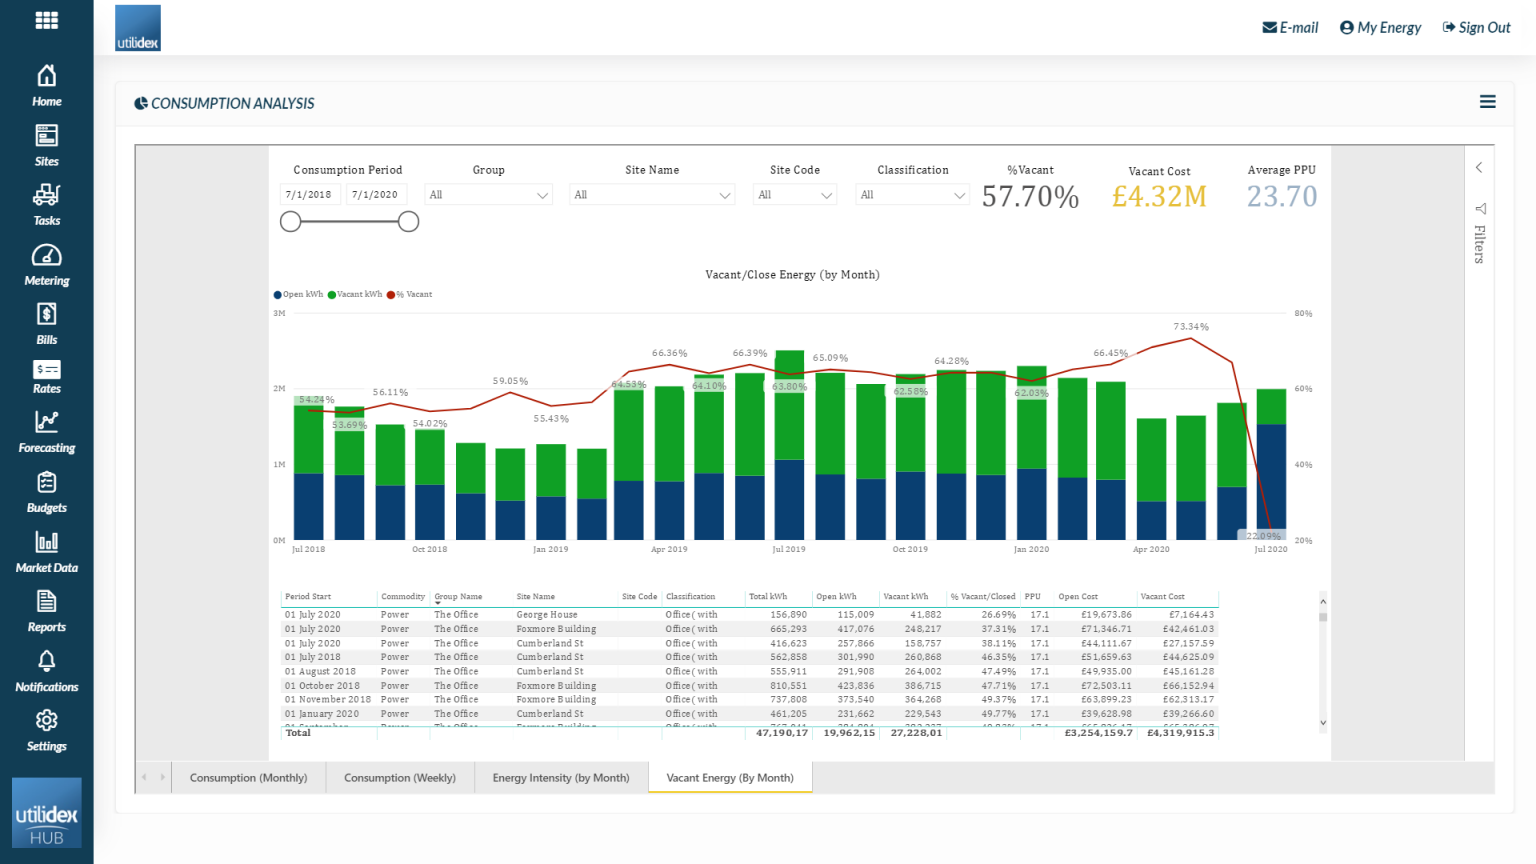
Task: Open the Filters panel via the funnel icon
Action: [x=1480, y=210]
